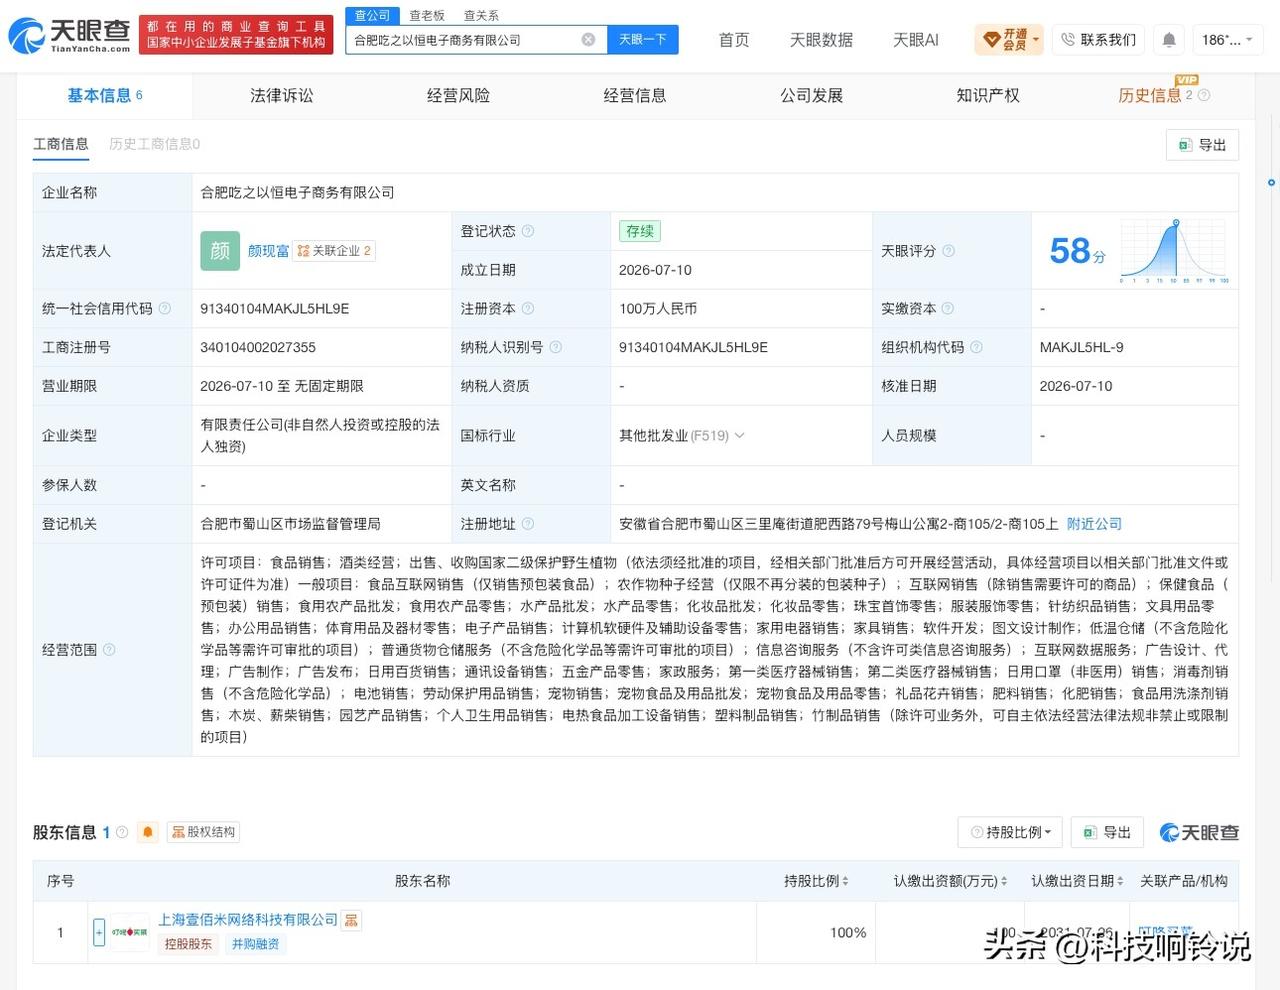Open the 开通会员 dropdown arrow
Image resolution: width=1280 pixels, height=990 pixels.
pyautogui.click(x=1036, y=40)
